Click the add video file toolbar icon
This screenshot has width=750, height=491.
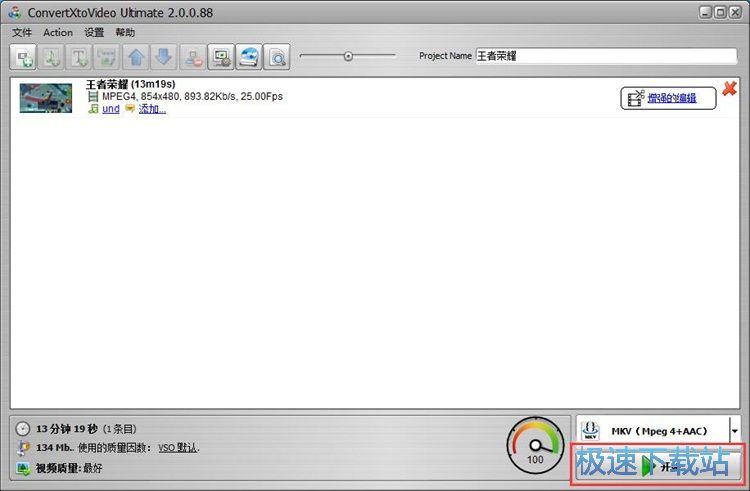coord(23,57)
